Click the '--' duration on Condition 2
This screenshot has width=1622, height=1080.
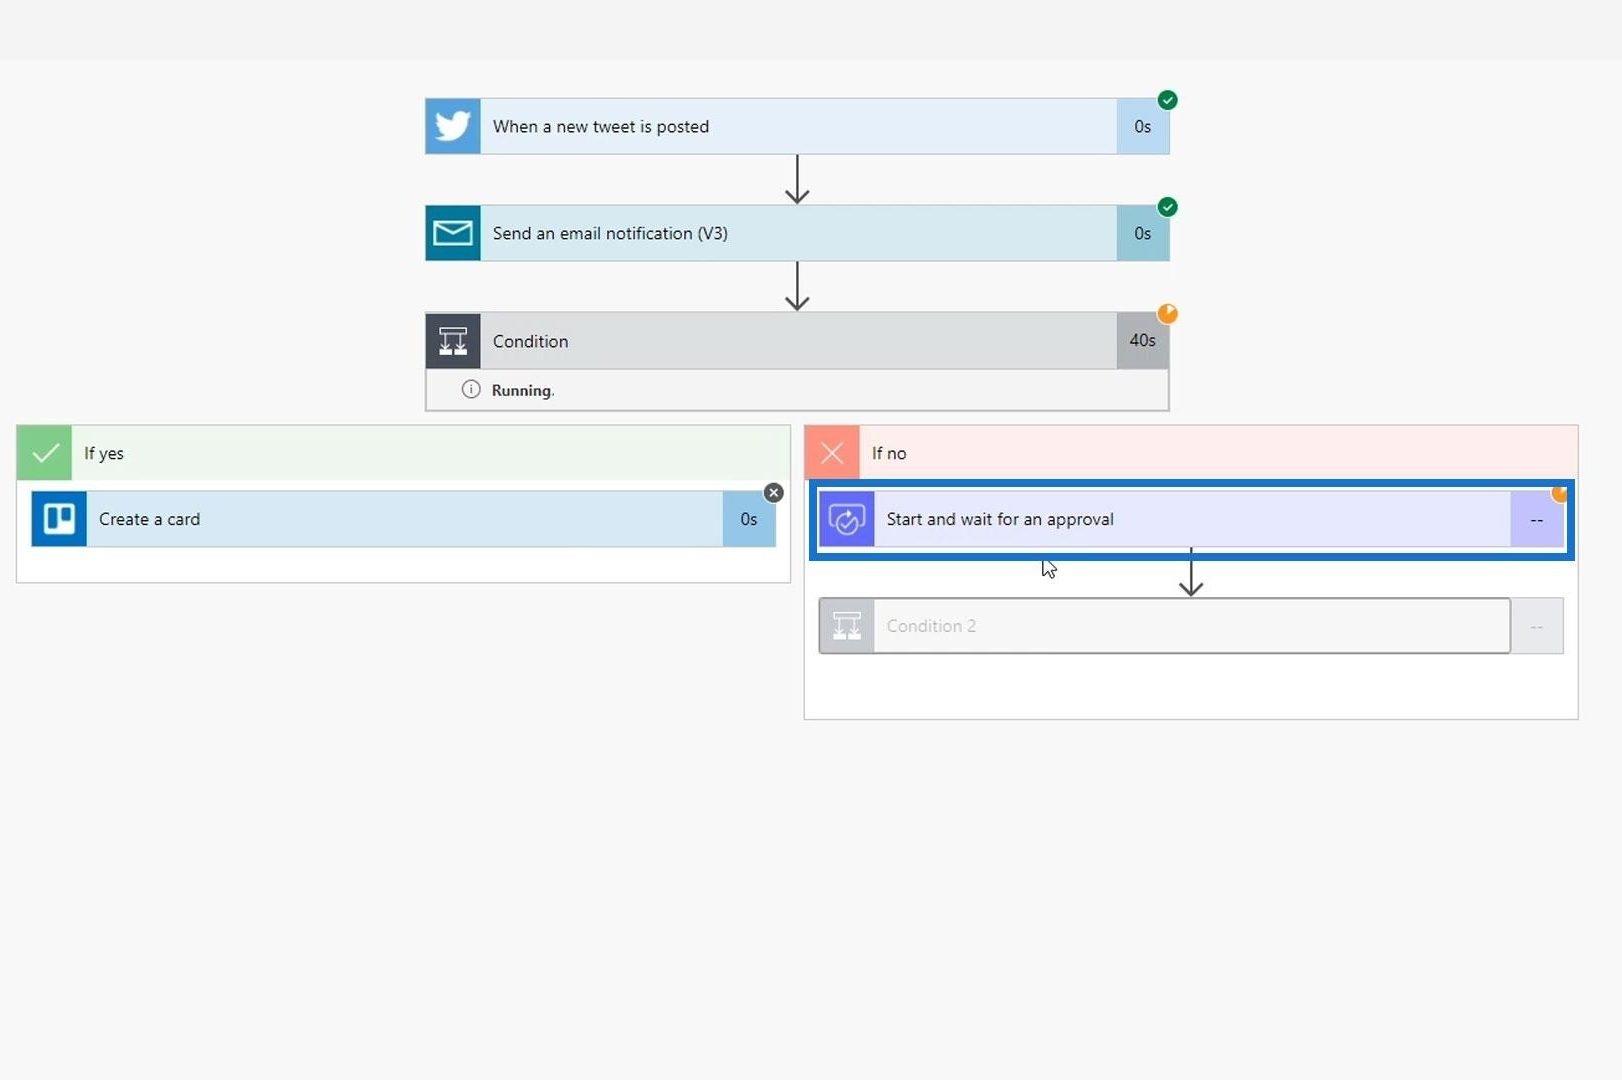[1537, 626]
